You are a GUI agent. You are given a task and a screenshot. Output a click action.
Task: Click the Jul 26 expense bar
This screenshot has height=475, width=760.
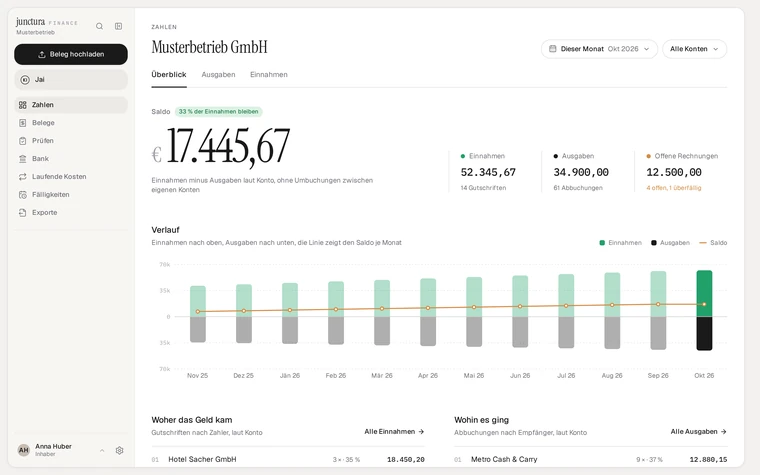click(x=566, y=332)
